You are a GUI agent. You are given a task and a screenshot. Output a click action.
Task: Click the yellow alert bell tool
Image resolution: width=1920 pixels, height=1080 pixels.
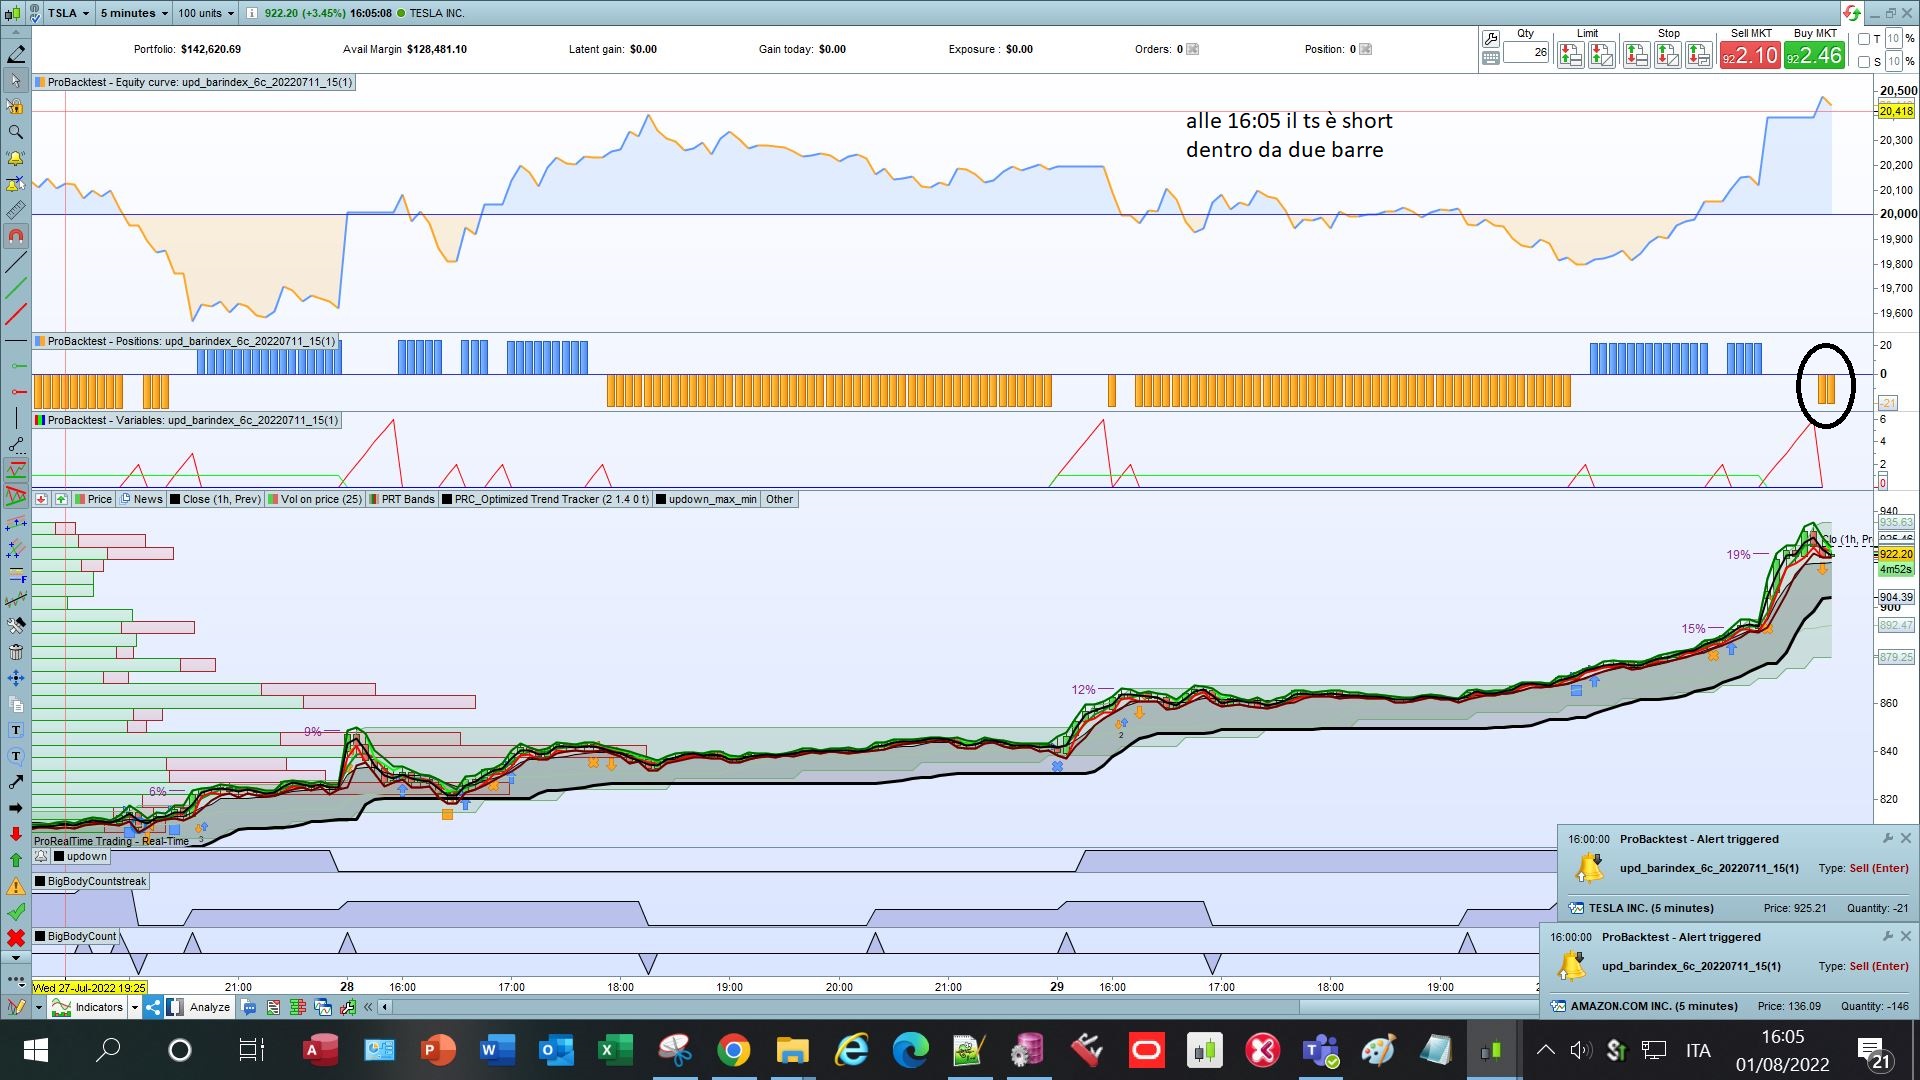point(15,158)
